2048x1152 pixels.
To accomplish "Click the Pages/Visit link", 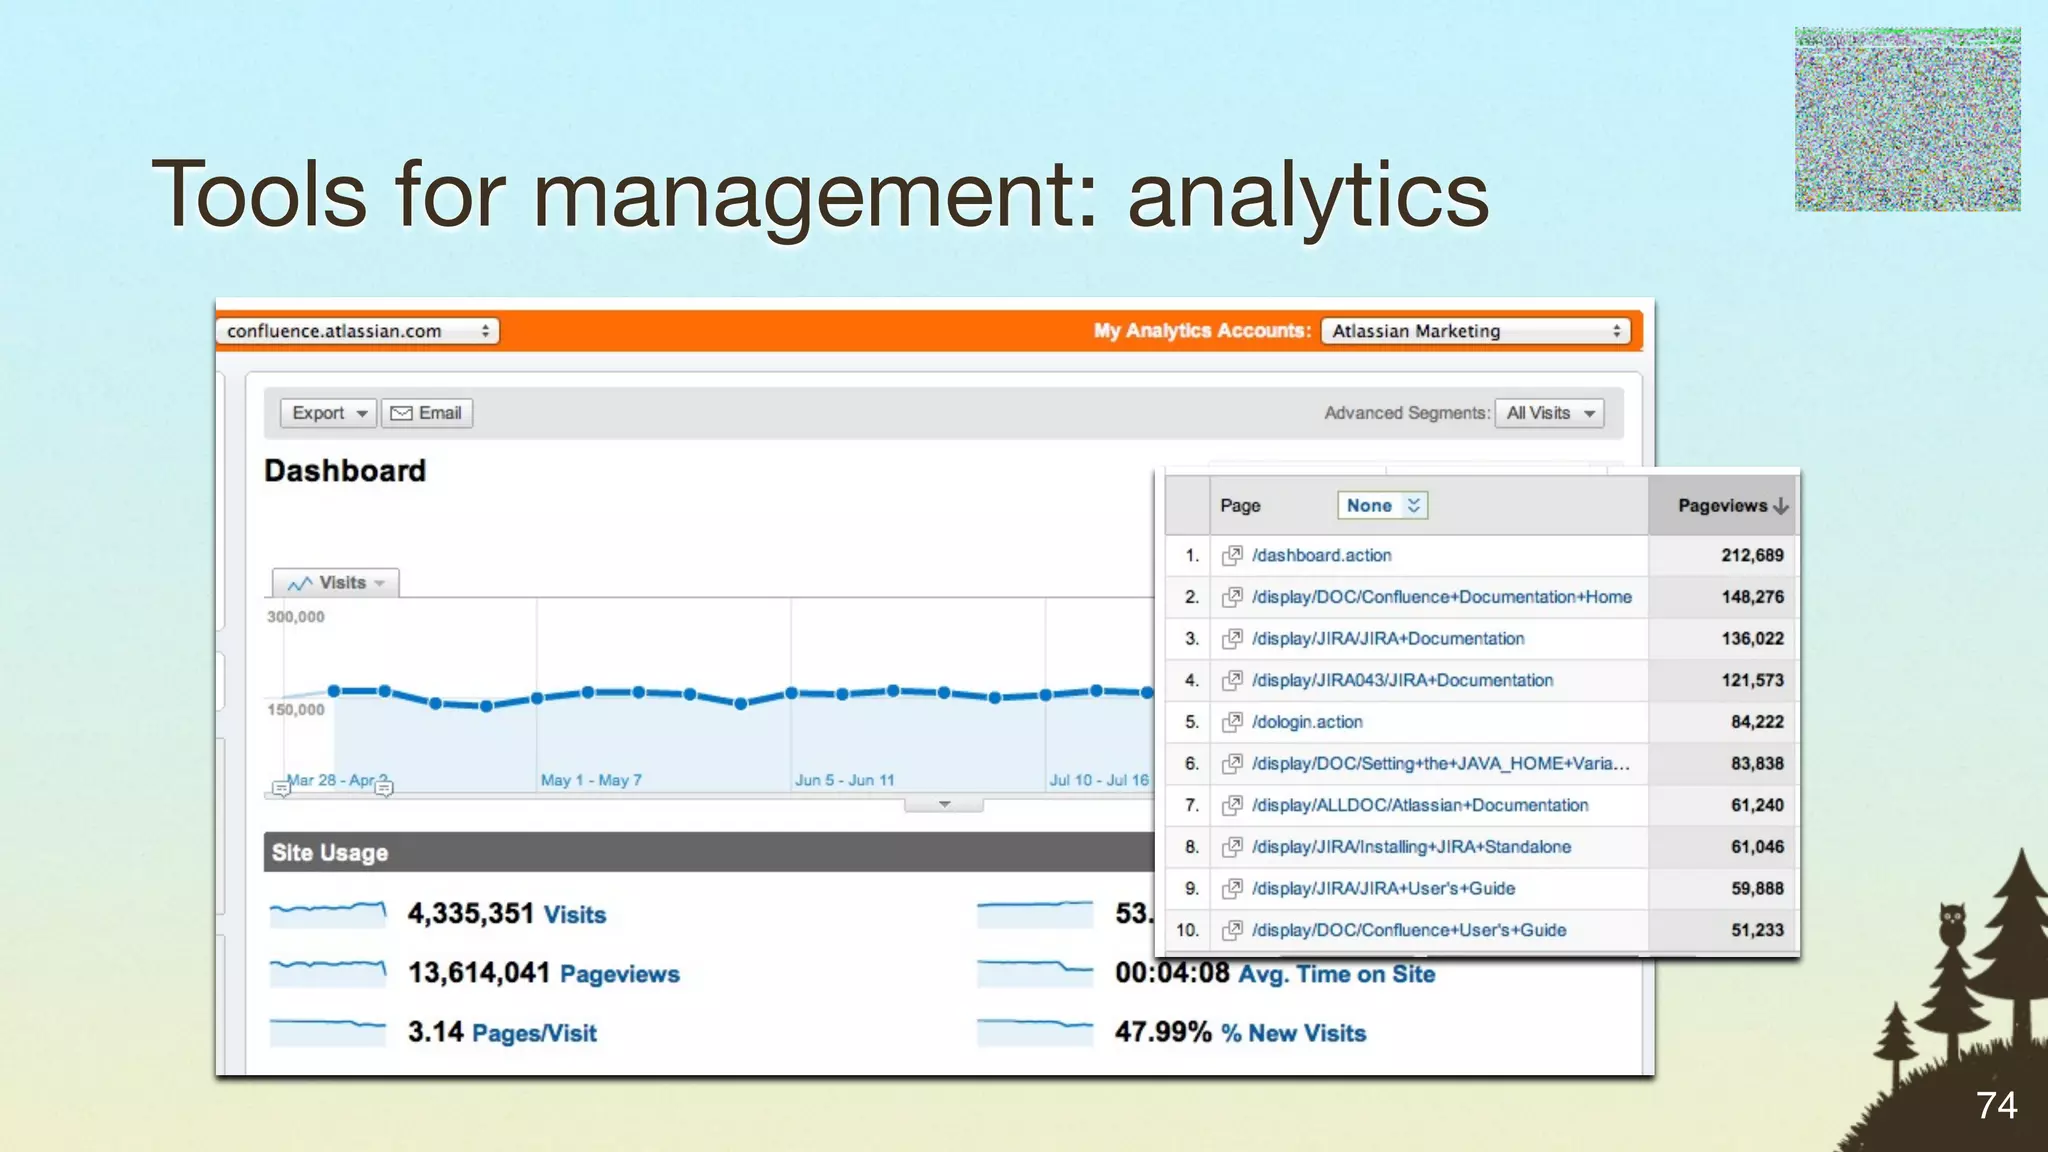I will pyautogui.click(x=534, y=1033).
